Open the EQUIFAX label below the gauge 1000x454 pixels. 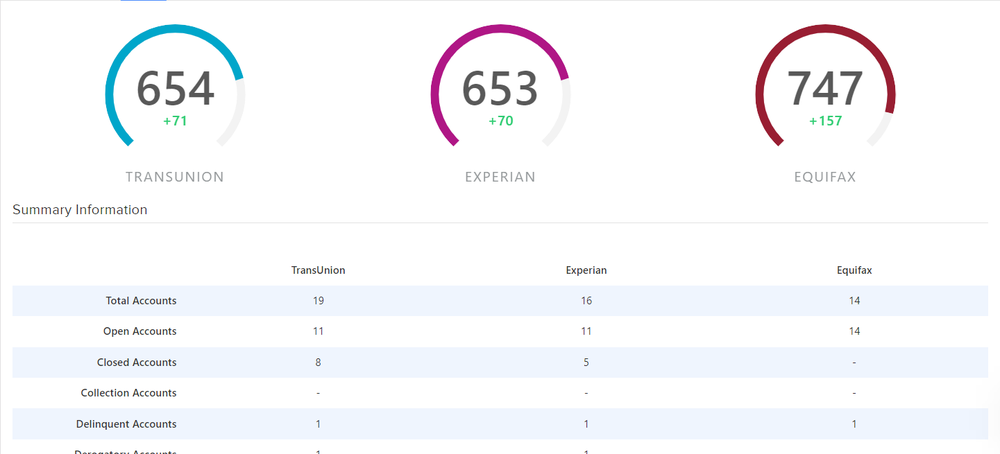tap(825, 177)
